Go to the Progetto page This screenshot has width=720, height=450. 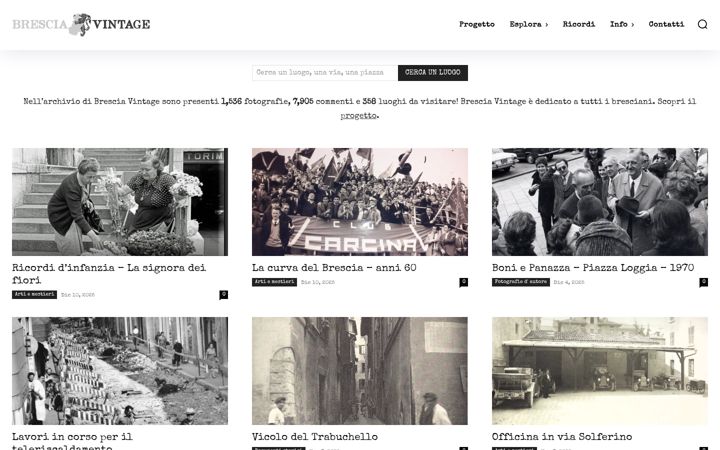coord(477,24)
